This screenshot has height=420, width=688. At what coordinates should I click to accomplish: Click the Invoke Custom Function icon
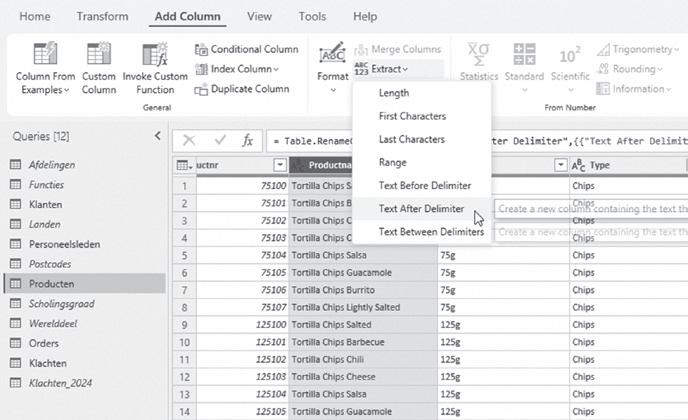point(155,55)
